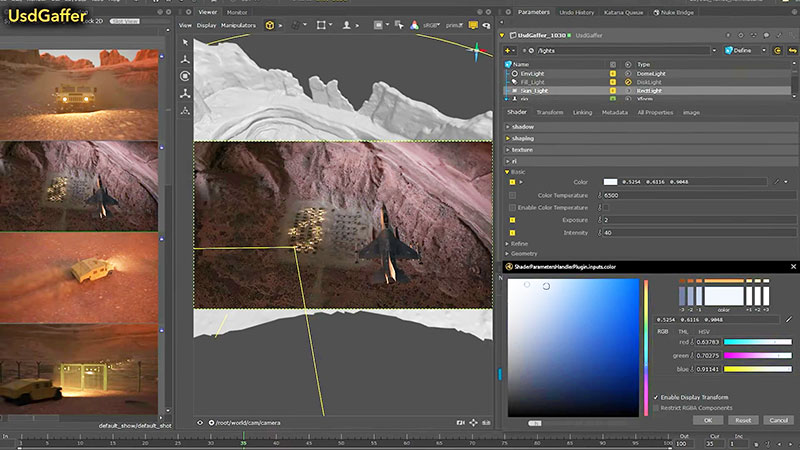The width and height of the screenshot is (800, 450).
Task: Toggle Enable Display Transform checkbox
Action: point(656,397)
